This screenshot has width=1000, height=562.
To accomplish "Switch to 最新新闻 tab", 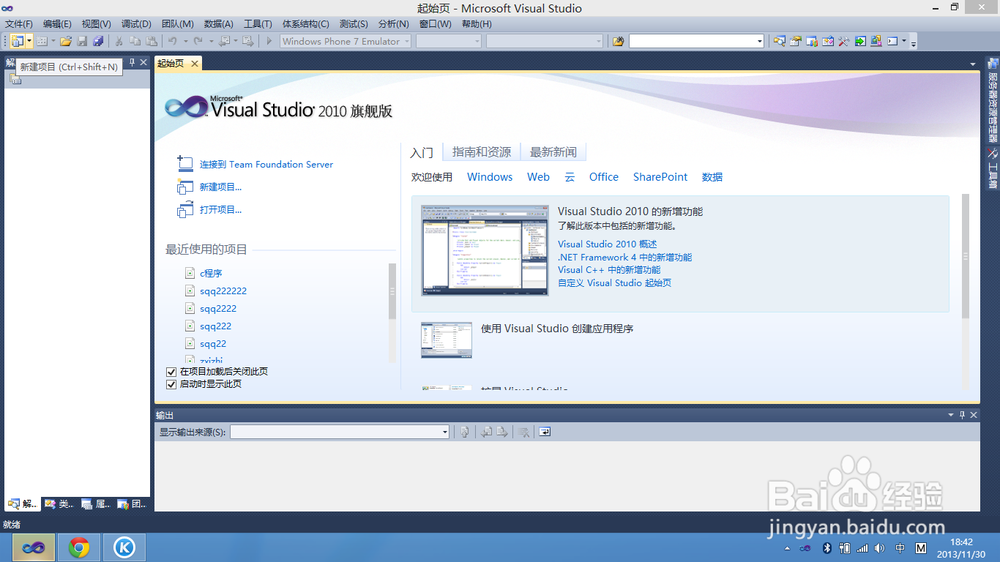I will pos(553,152).
